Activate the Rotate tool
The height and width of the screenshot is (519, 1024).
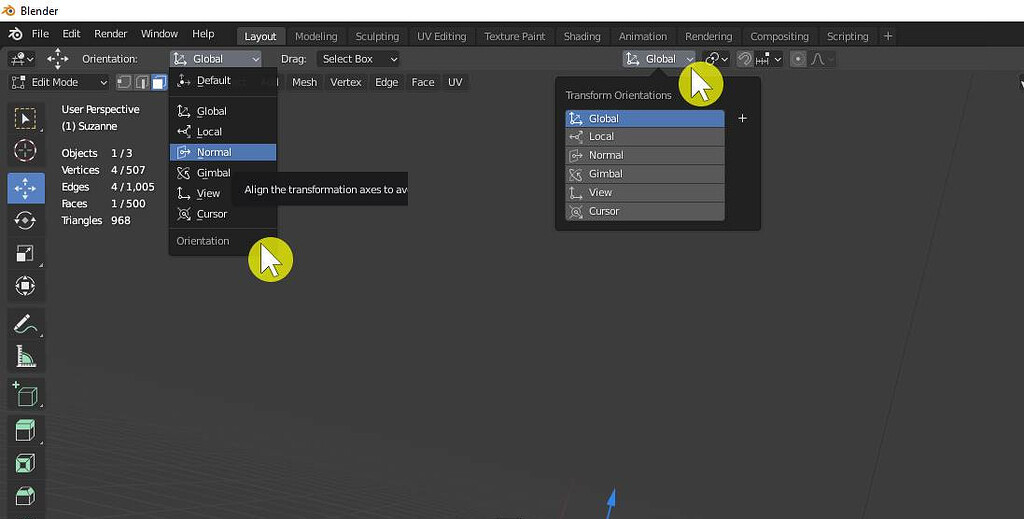(x=25, y=221)
